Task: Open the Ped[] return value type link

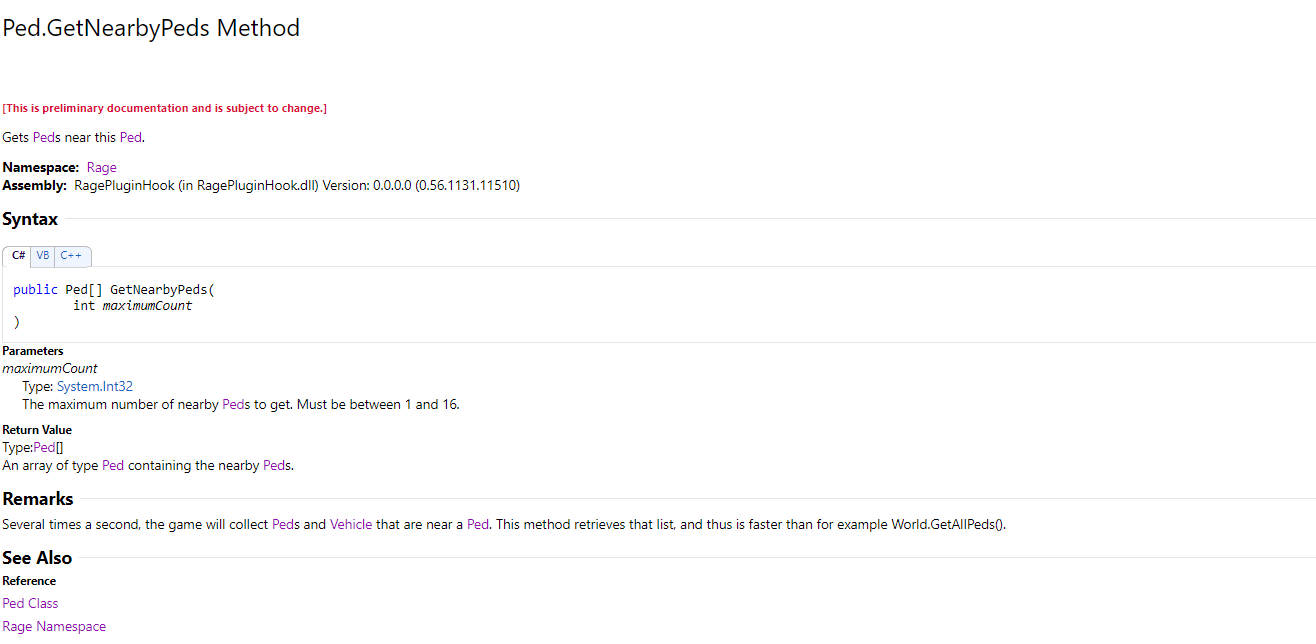Action: click(45, 447)
